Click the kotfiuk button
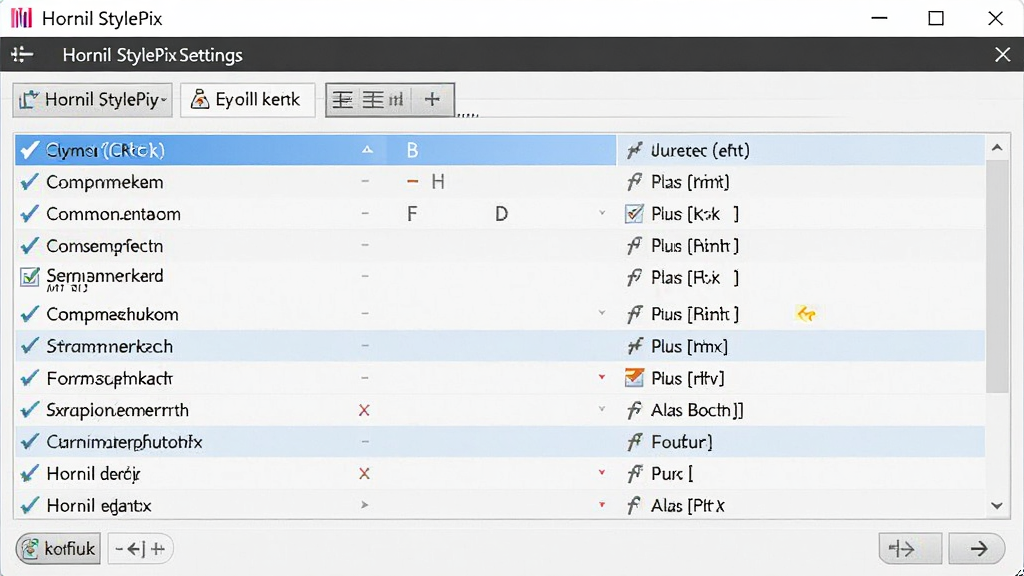The image size is (1024, 576). pos(58,549)
